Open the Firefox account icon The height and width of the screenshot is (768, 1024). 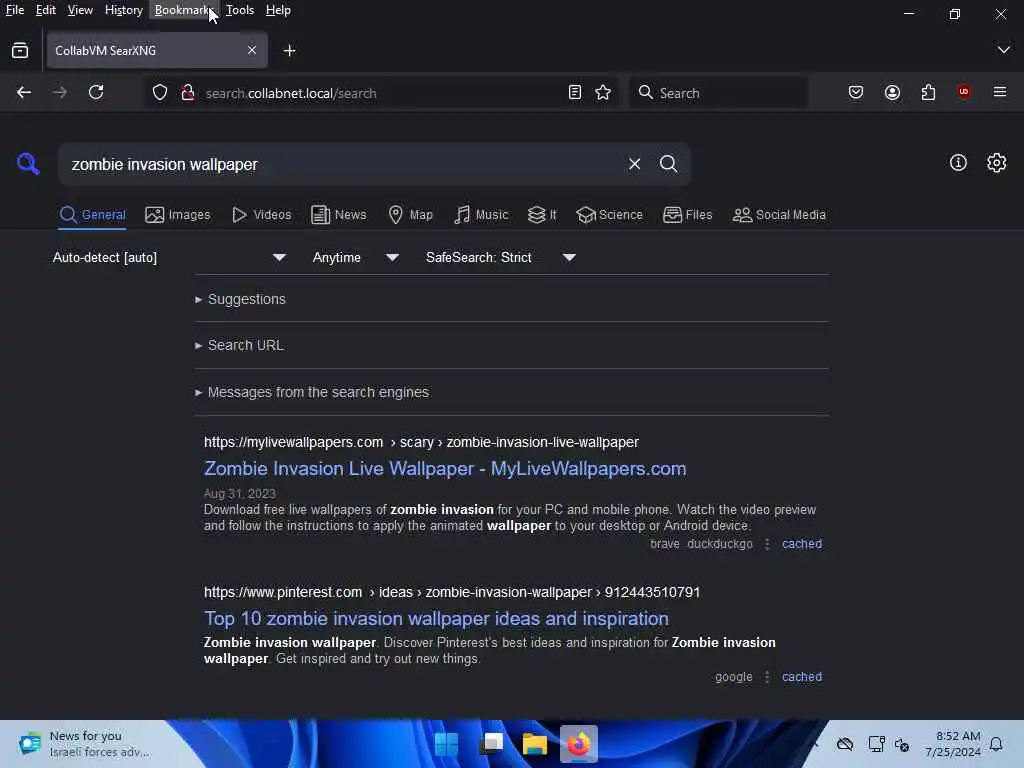tap(892, 93)
